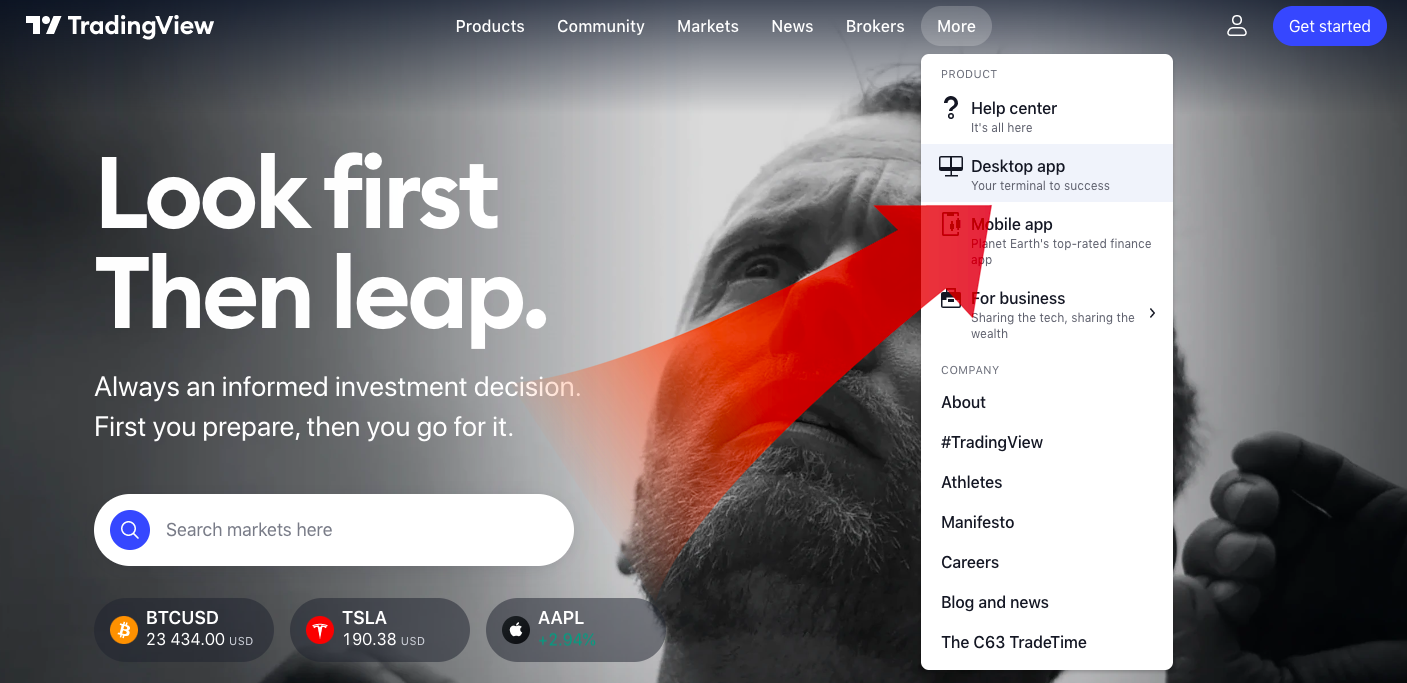The image size is (1407, 683).
Task: Go to the News section
Action: 792,26
